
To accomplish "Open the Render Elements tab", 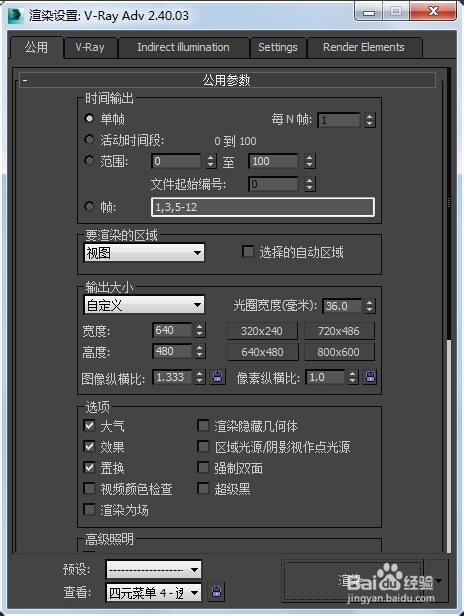I will tap(364, 48).
